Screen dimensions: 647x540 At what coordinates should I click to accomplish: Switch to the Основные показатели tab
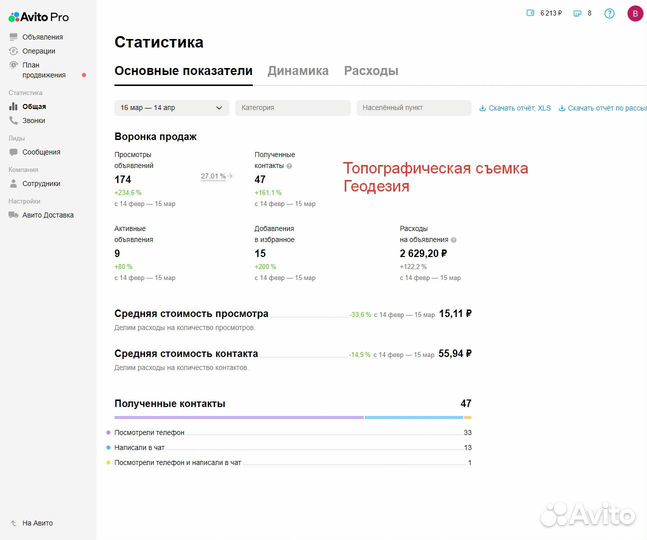[183, 71]
